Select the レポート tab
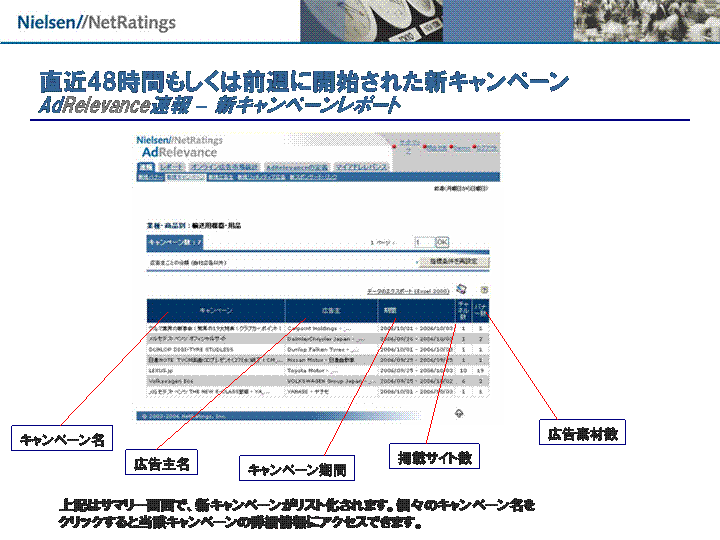720x540 pixels. click(x=171, y=167)
